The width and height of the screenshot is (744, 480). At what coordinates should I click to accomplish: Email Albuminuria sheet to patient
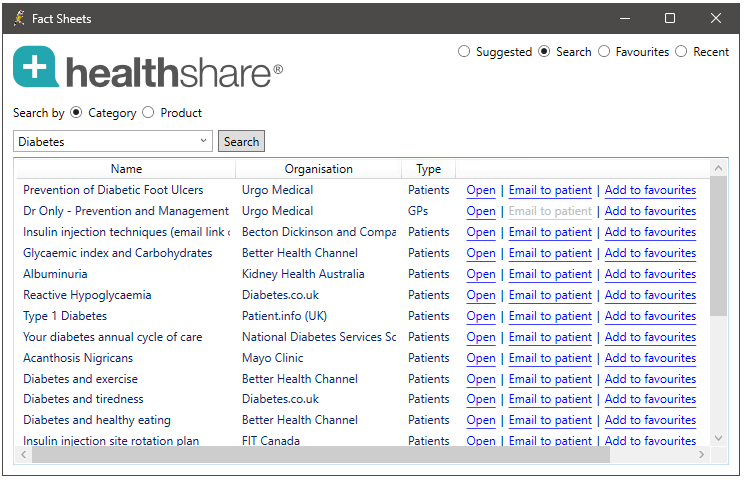pos(550,274)
